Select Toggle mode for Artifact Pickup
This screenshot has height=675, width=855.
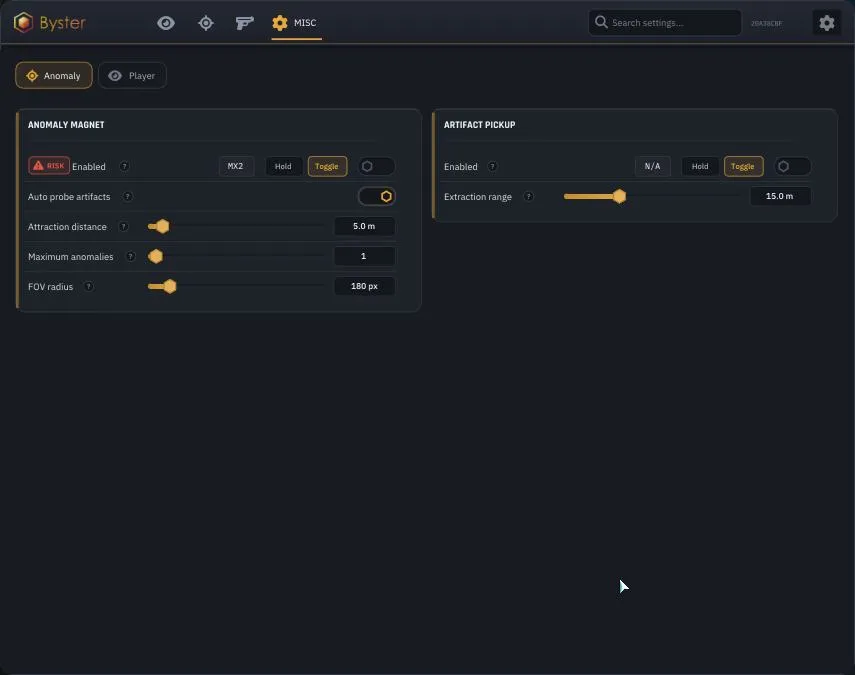pos(743,166)
